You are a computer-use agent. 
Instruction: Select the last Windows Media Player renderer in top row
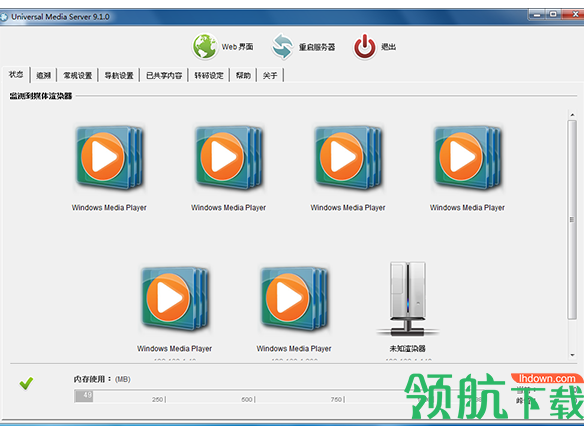coord(467,158)
